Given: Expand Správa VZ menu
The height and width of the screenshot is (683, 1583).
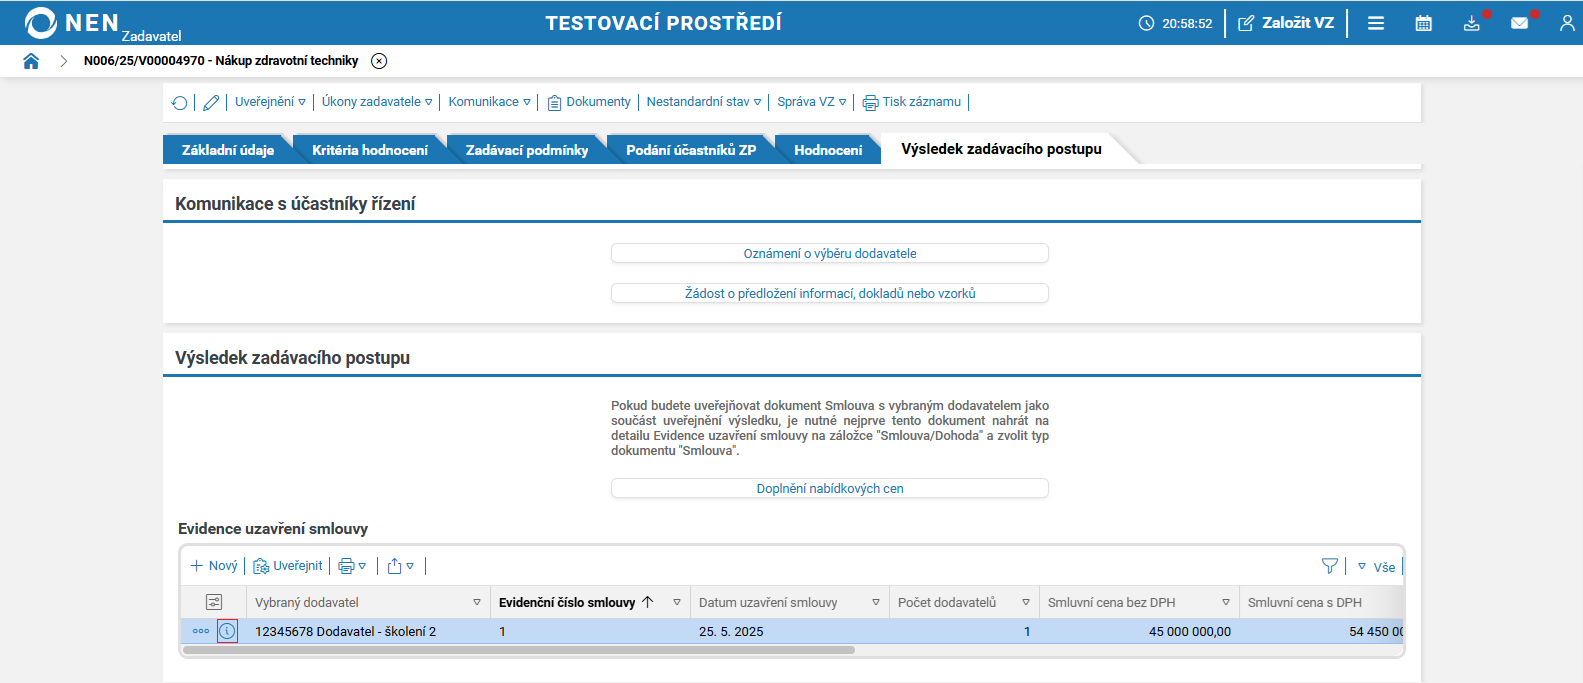Looking at the screenshot, I should pyautogui.click(x=812, y=102).
